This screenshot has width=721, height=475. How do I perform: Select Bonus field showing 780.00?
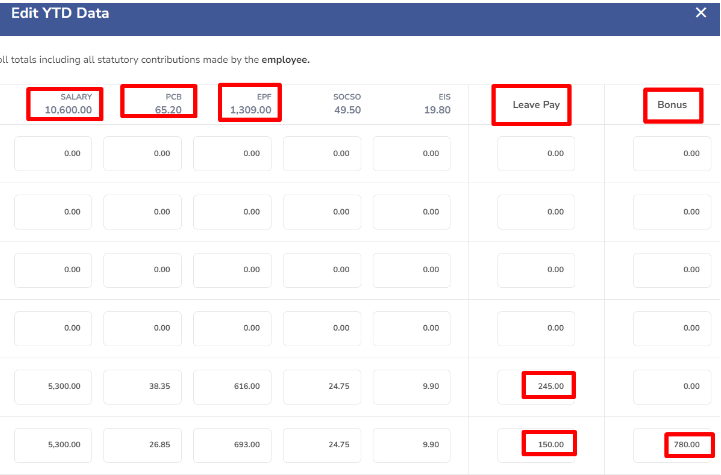pyautogui.click(x=672, y=445)
